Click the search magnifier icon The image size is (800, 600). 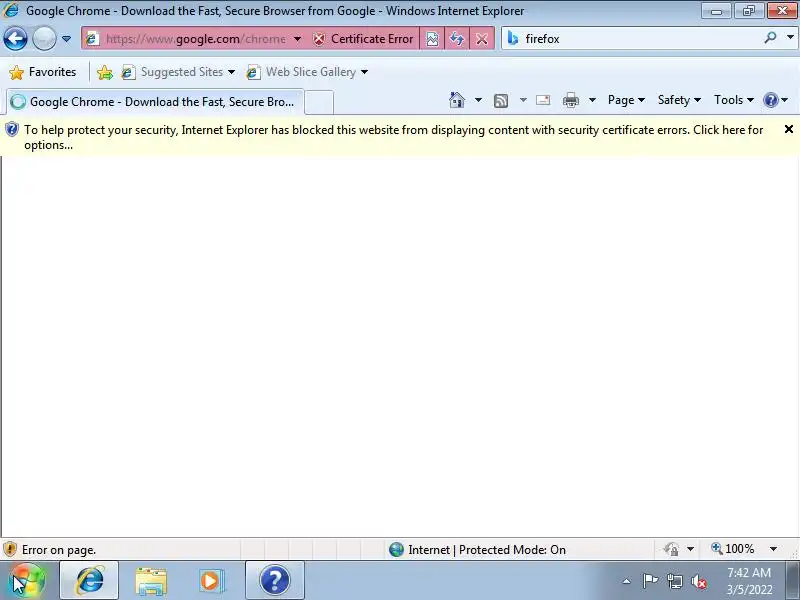[x=770, y=37]
